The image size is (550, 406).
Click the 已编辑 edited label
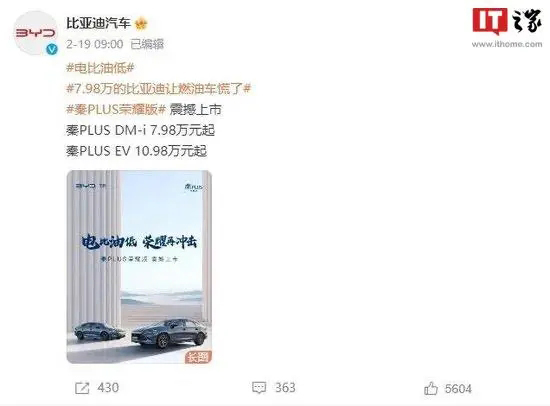(x=147, y=44)
